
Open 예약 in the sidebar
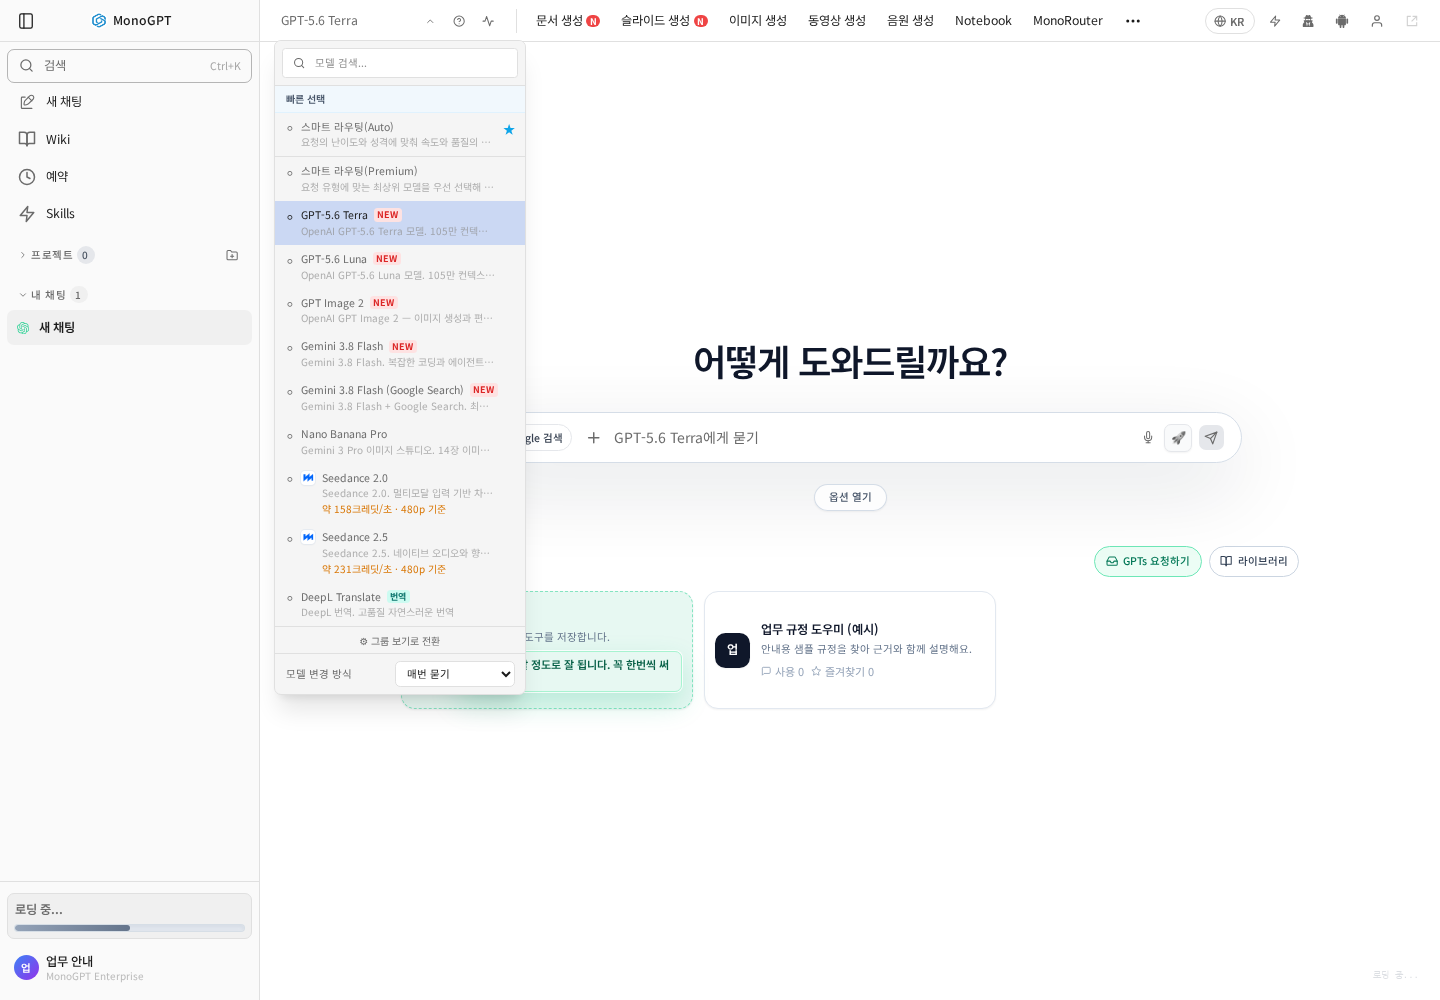(129, 176)
